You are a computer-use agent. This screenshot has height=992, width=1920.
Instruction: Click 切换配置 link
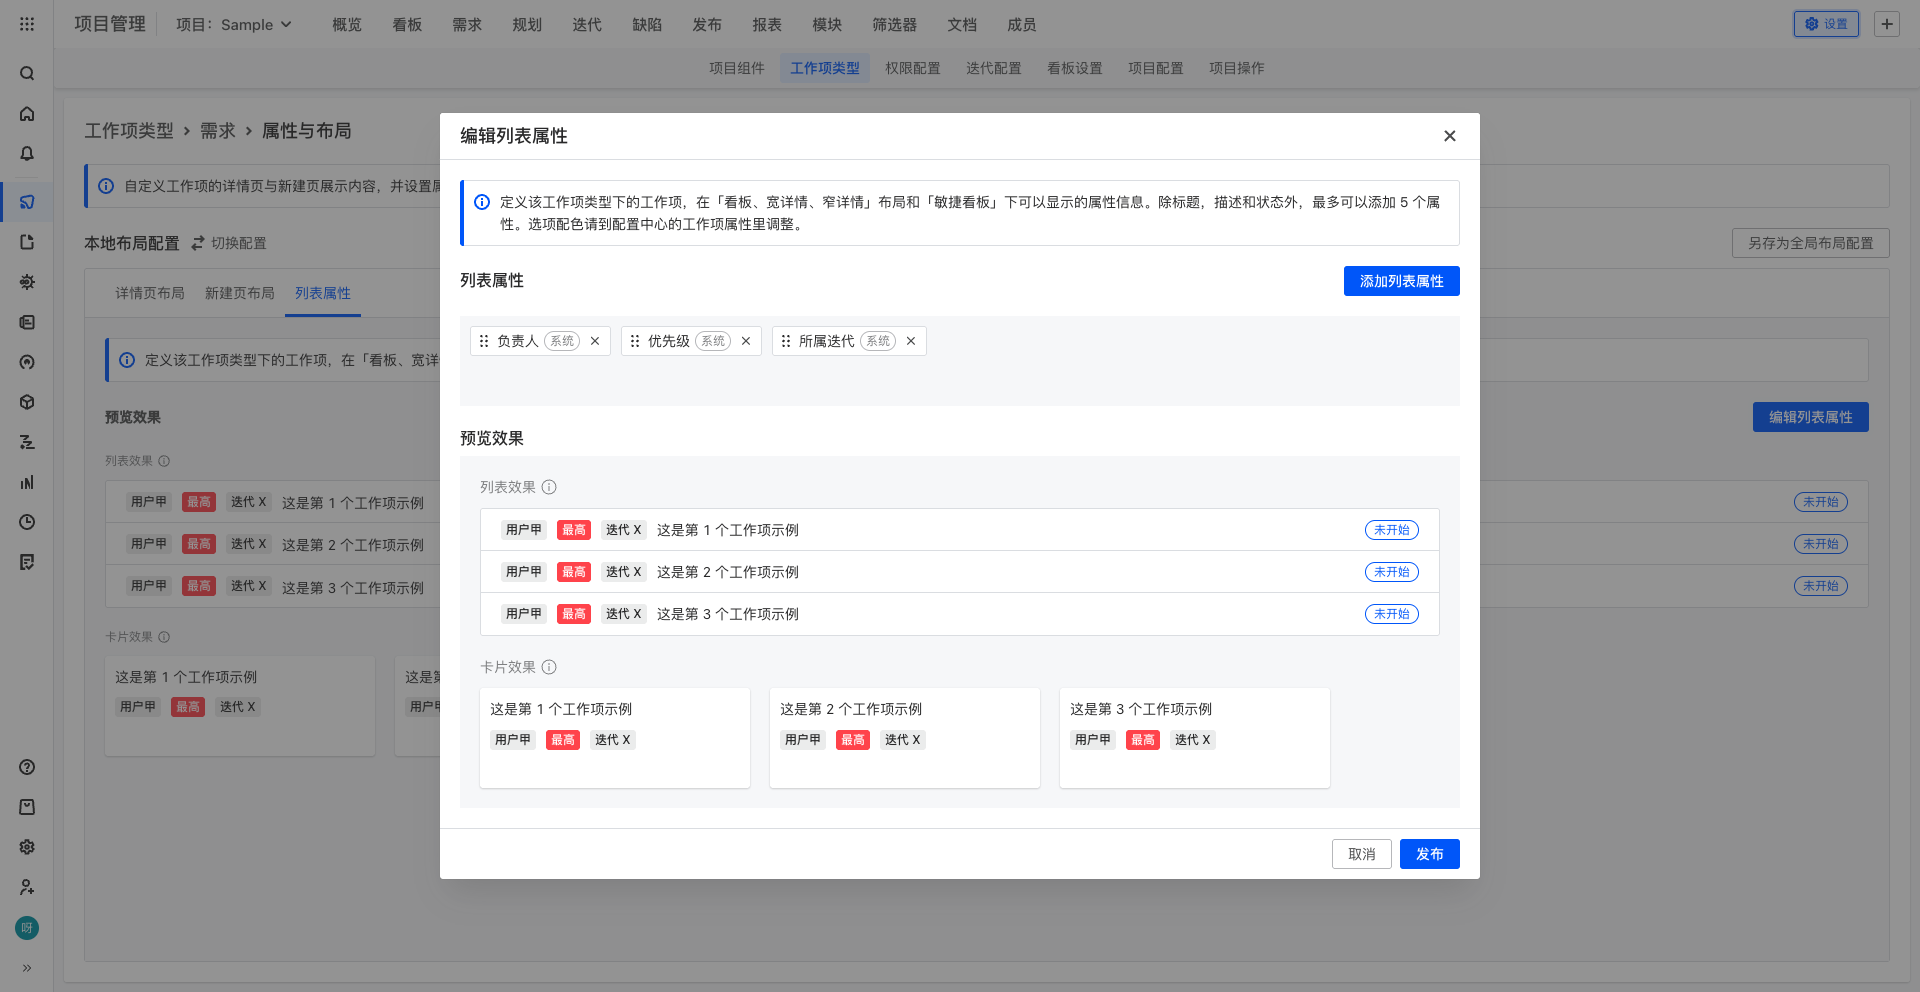click(x=229, y=243)
